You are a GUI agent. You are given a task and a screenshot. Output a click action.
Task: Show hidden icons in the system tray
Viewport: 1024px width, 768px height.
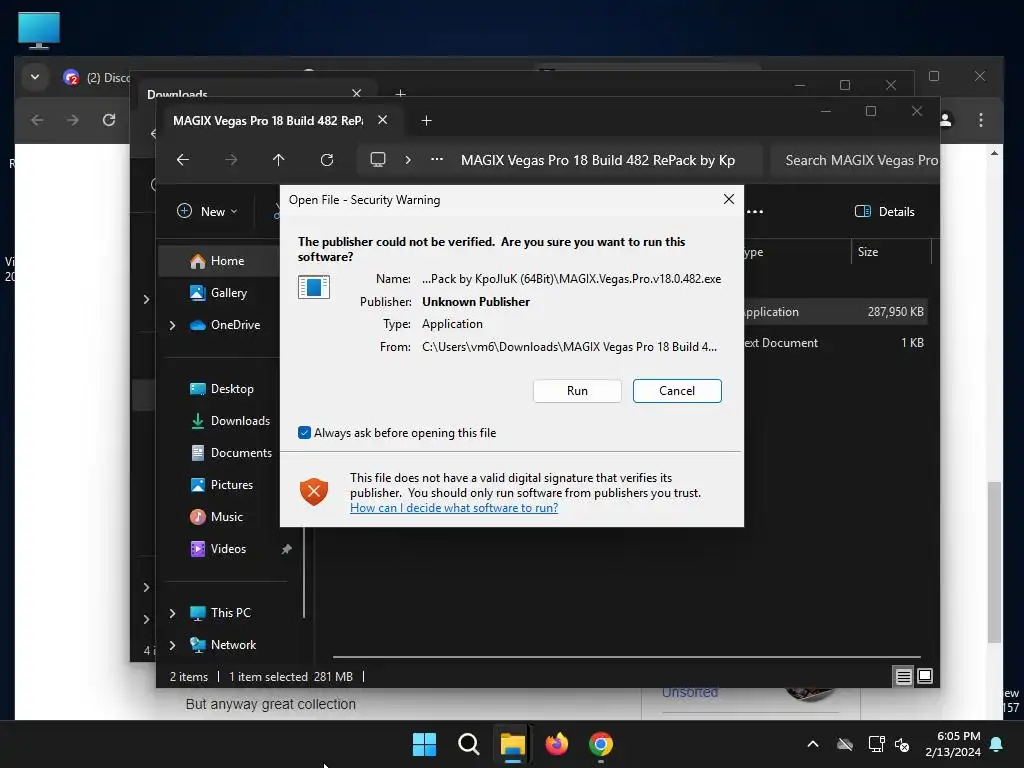(x=813, y=744)
